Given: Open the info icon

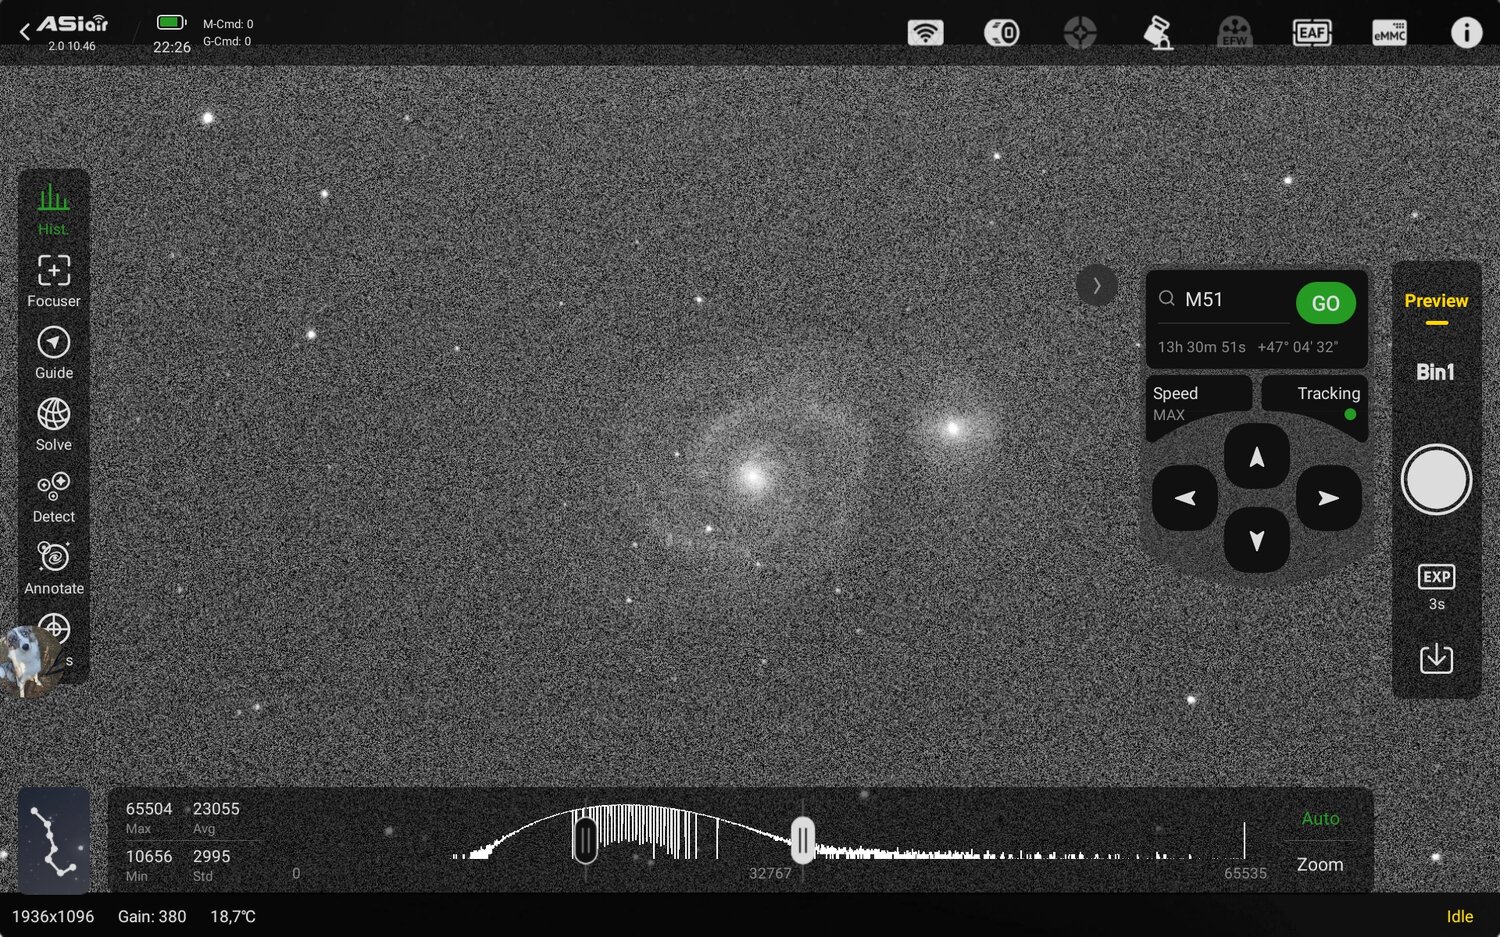Looking at the screenshot, I should coord(1466,32).
